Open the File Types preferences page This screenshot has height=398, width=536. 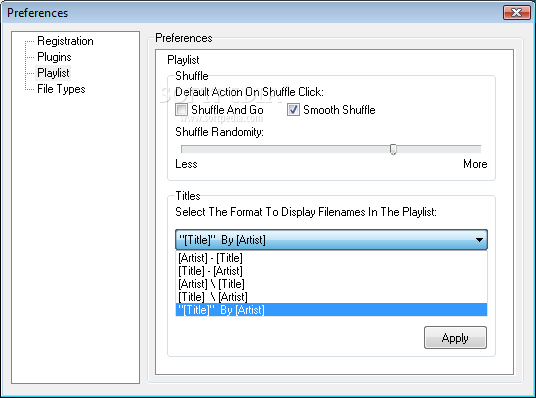tap(61, 89)
